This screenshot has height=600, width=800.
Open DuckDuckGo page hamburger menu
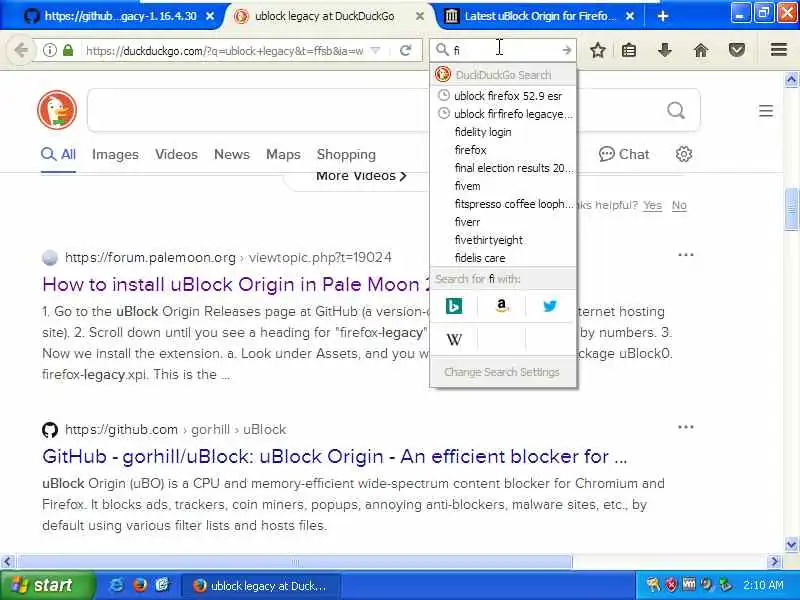[766, 111]
